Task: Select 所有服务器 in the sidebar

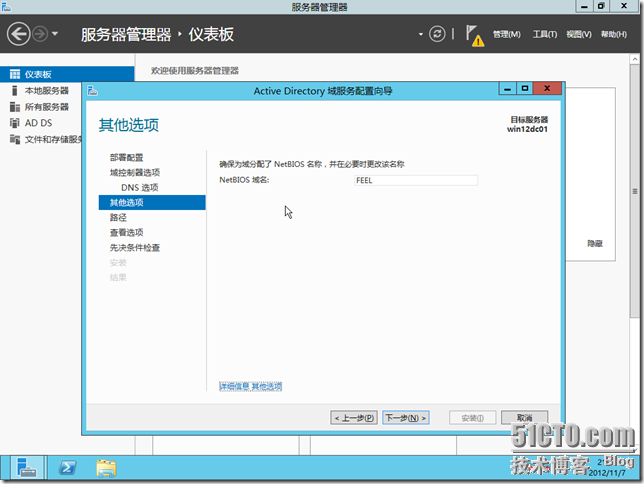Action: (46, 107)
